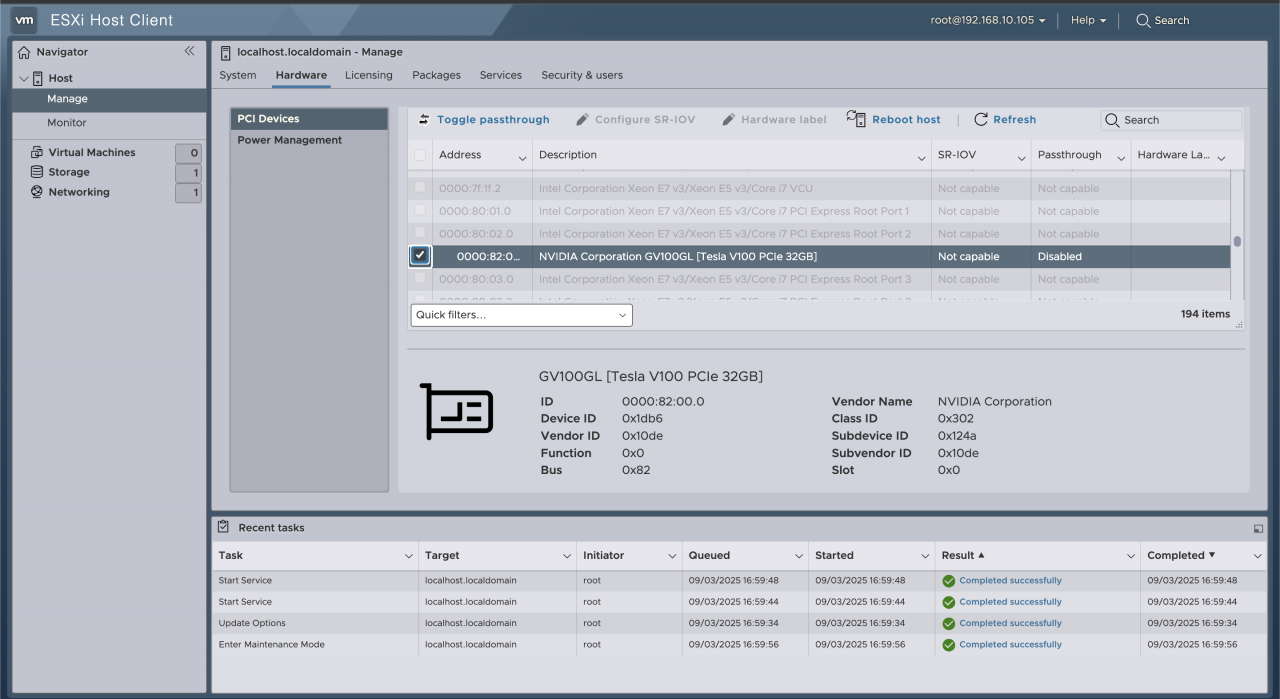Click the Hardware label pencil icon
Viewport: 1280px width, 699px height.
pos(728,119)
